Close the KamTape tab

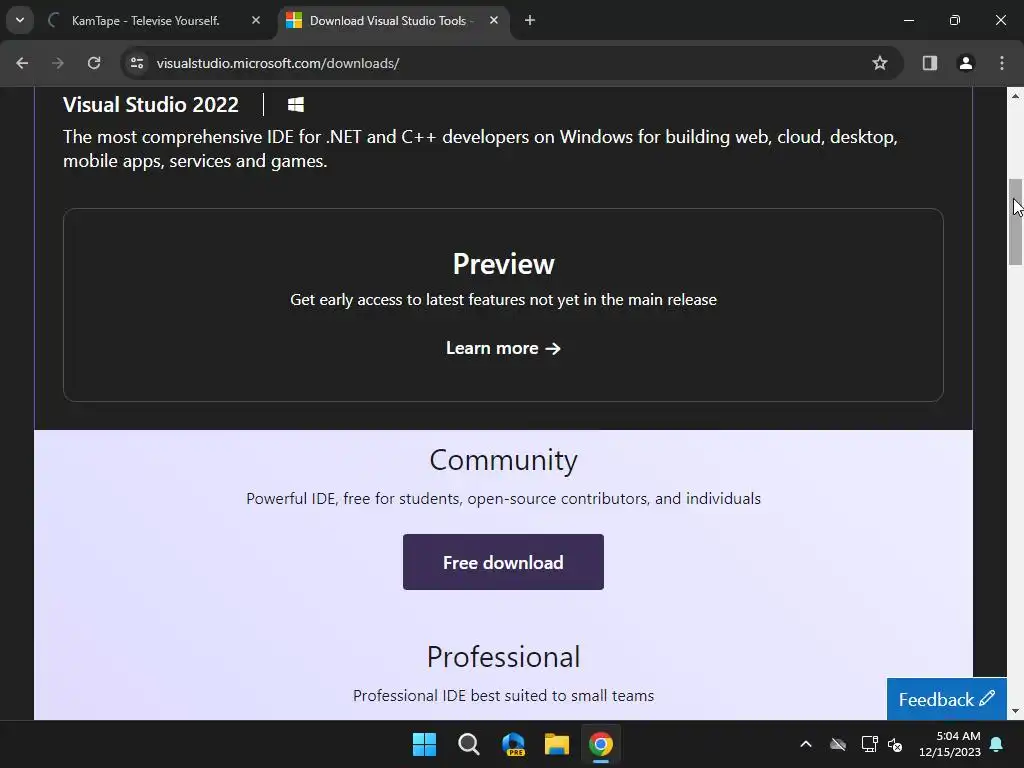pyautogui.click(x=256, y=20)
